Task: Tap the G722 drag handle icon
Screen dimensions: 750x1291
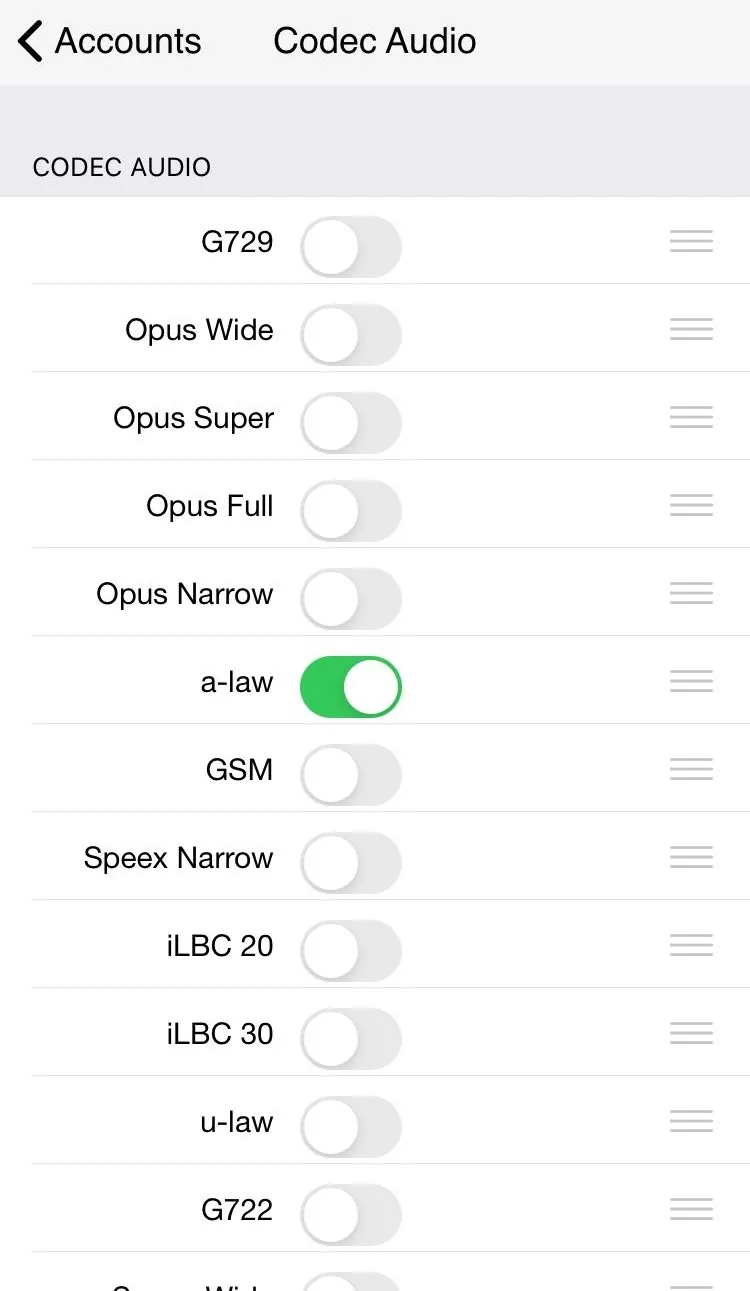Action: click(691, 1210)
